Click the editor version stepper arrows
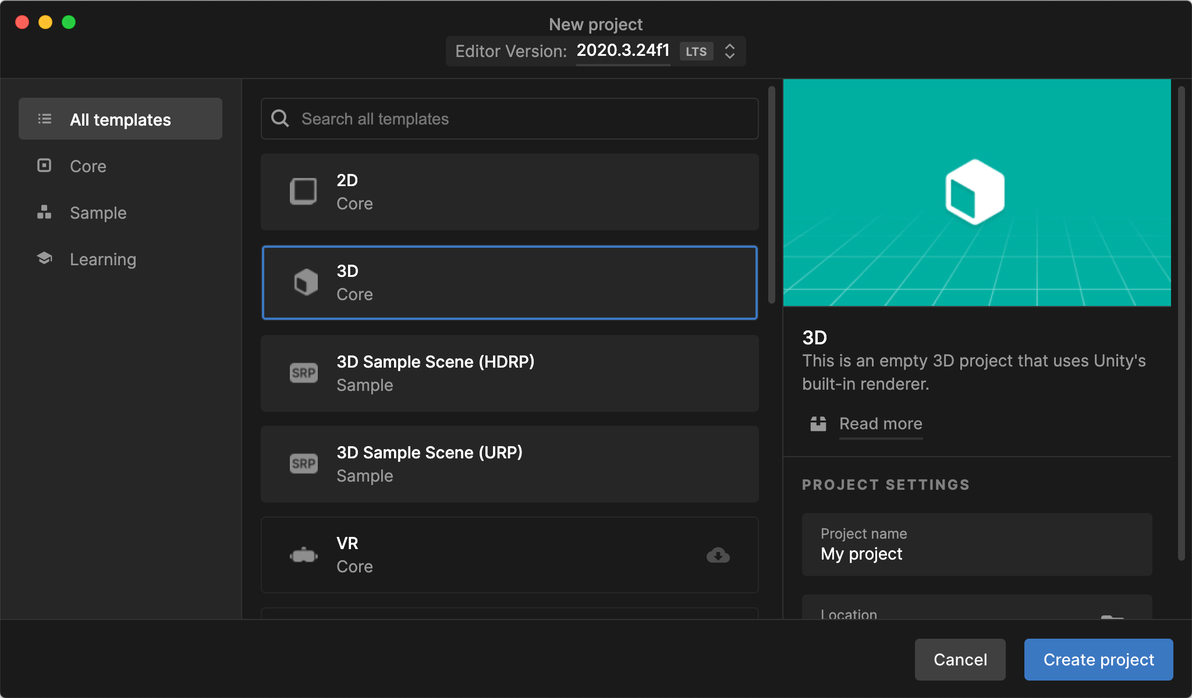1192x698 pixels. point(730,51)
